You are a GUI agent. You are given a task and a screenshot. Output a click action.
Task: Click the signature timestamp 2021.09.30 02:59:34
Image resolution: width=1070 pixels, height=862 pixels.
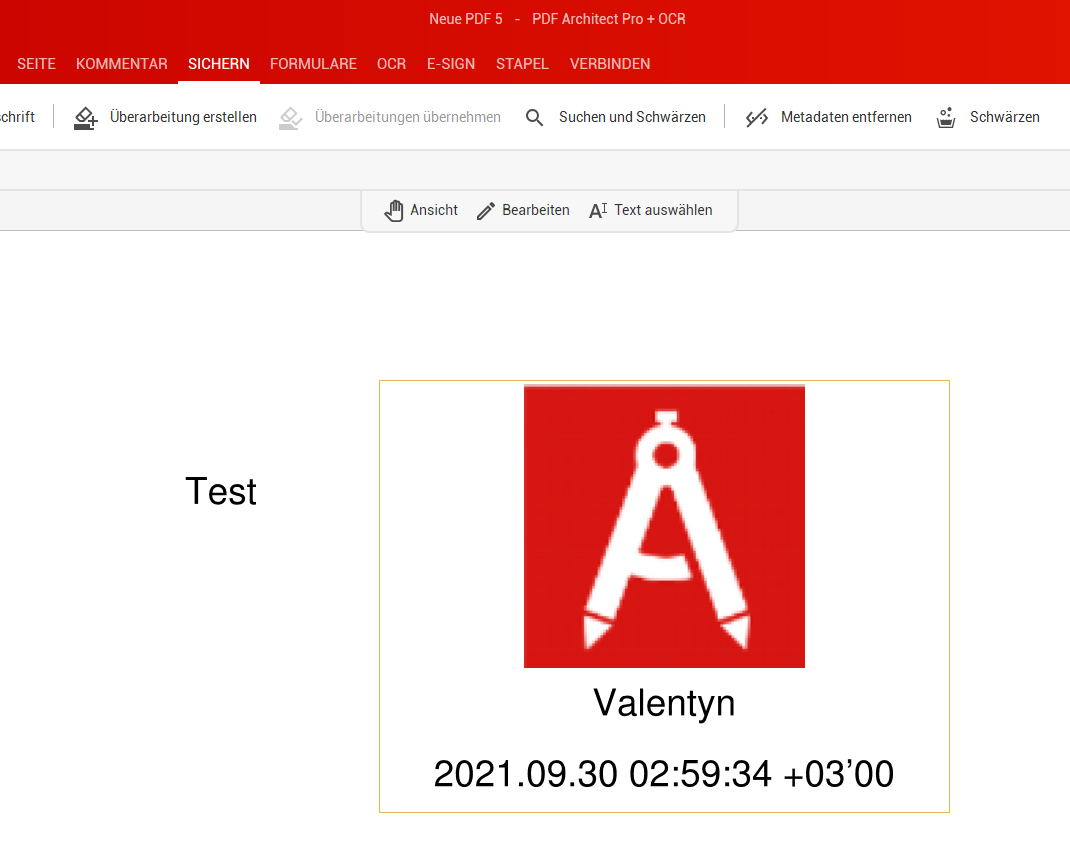[x=603, y=774]
